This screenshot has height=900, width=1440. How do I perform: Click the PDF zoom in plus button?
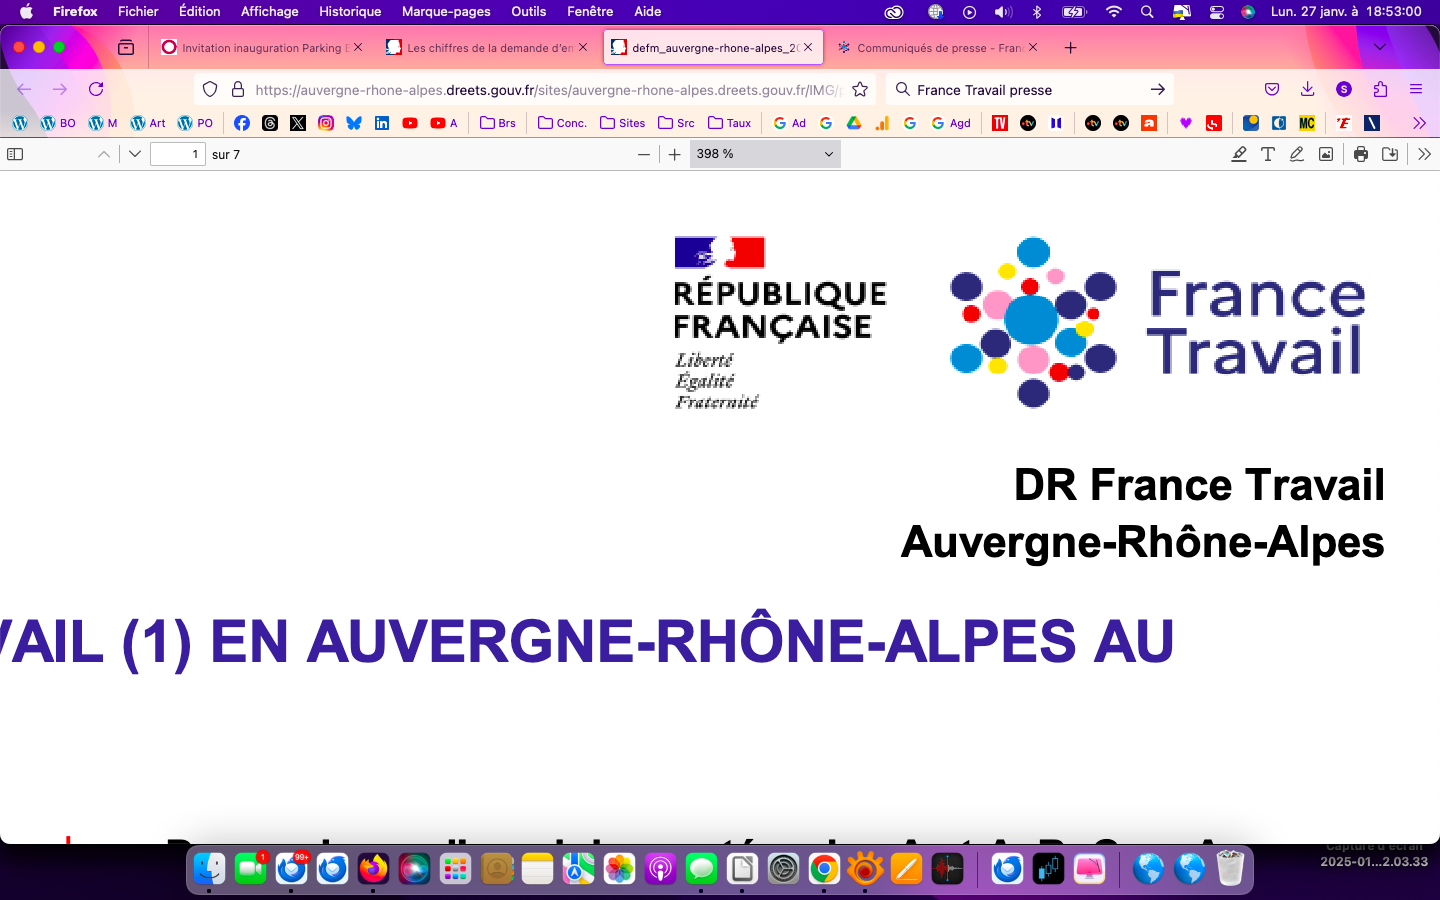point(675,154)
